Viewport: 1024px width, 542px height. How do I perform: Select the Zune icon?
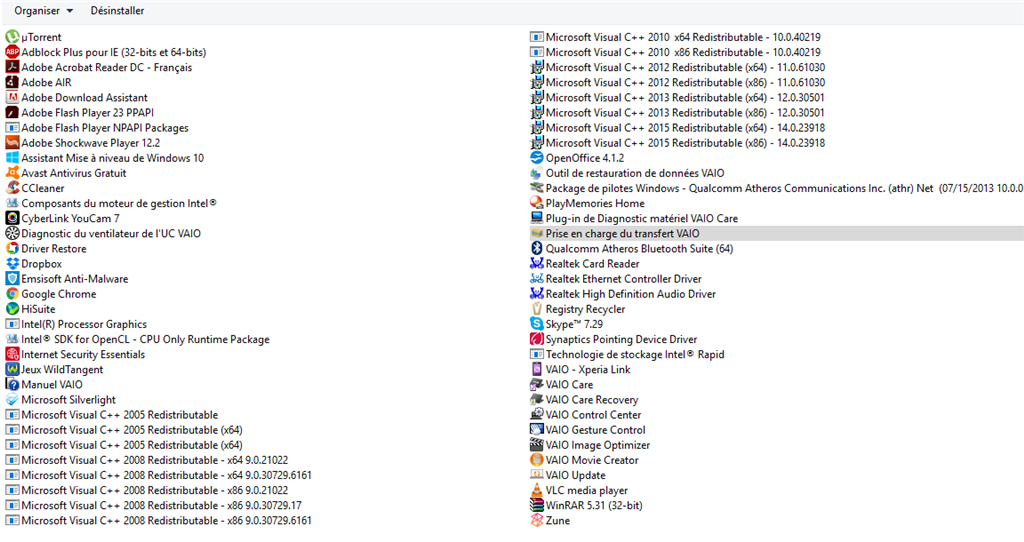coord(536,520)
